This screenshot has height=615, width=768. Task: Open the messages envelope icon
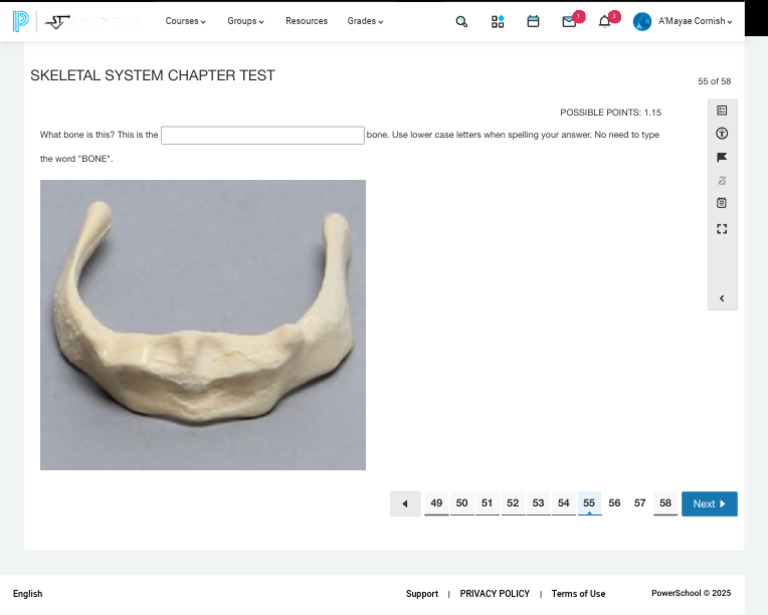pos(569,22)
